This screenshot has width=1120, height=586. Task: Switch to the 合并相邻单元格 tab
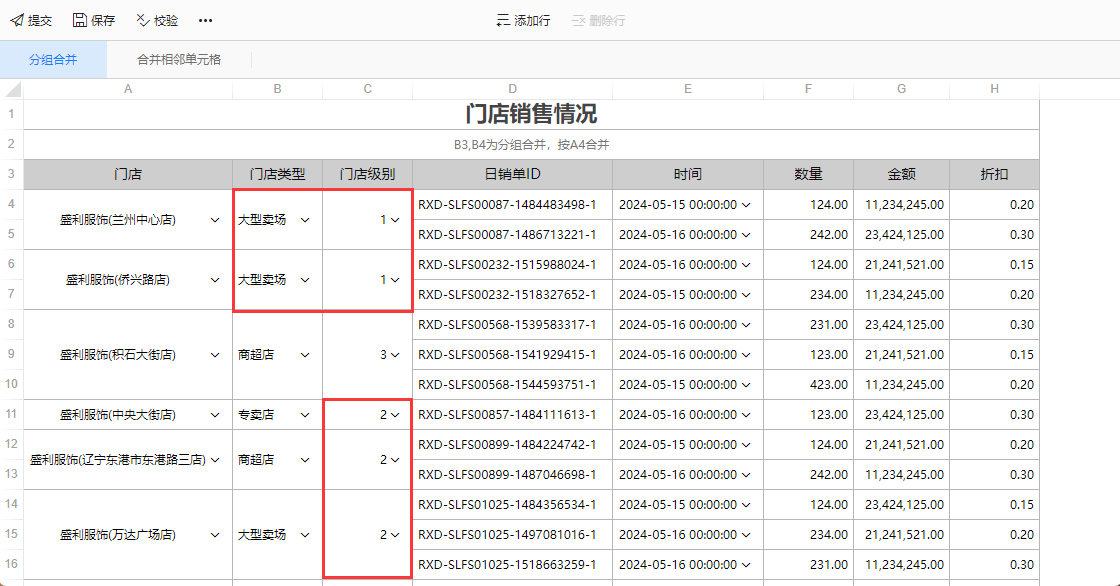click(x=176, y=59)
